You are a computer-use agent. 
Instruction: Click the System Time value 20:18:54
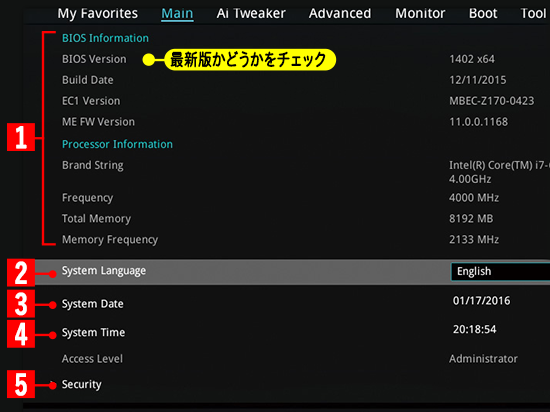(474, 329)
